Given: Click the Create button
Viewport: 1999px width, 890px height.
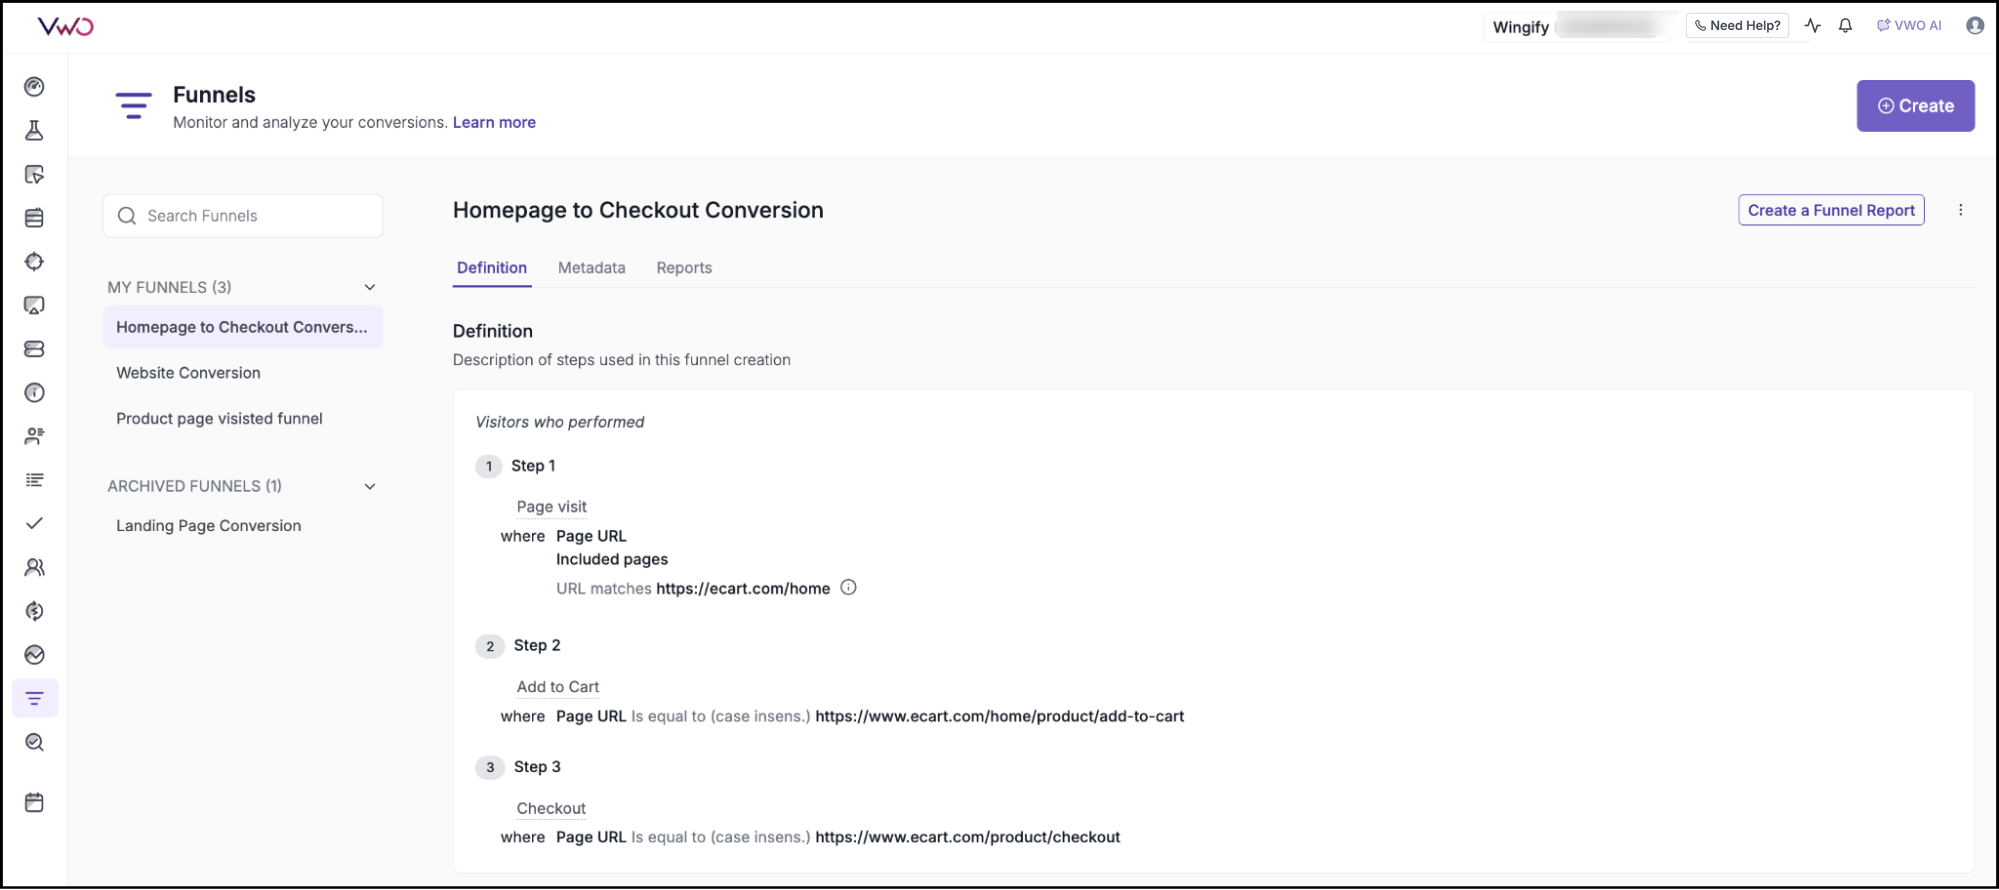Looking at the screenshot, I should 1915,105.
